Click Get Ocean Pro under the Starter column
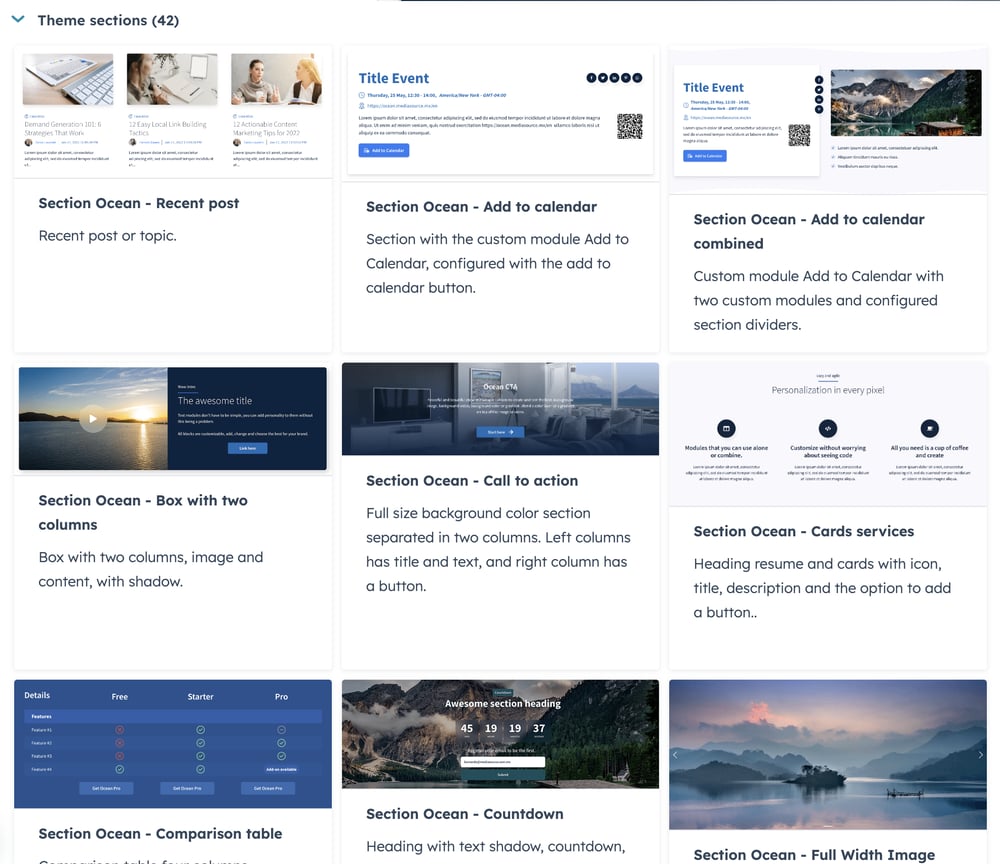Image resolution: width=1000 pixels, height=864 pixels. point(187,788)
